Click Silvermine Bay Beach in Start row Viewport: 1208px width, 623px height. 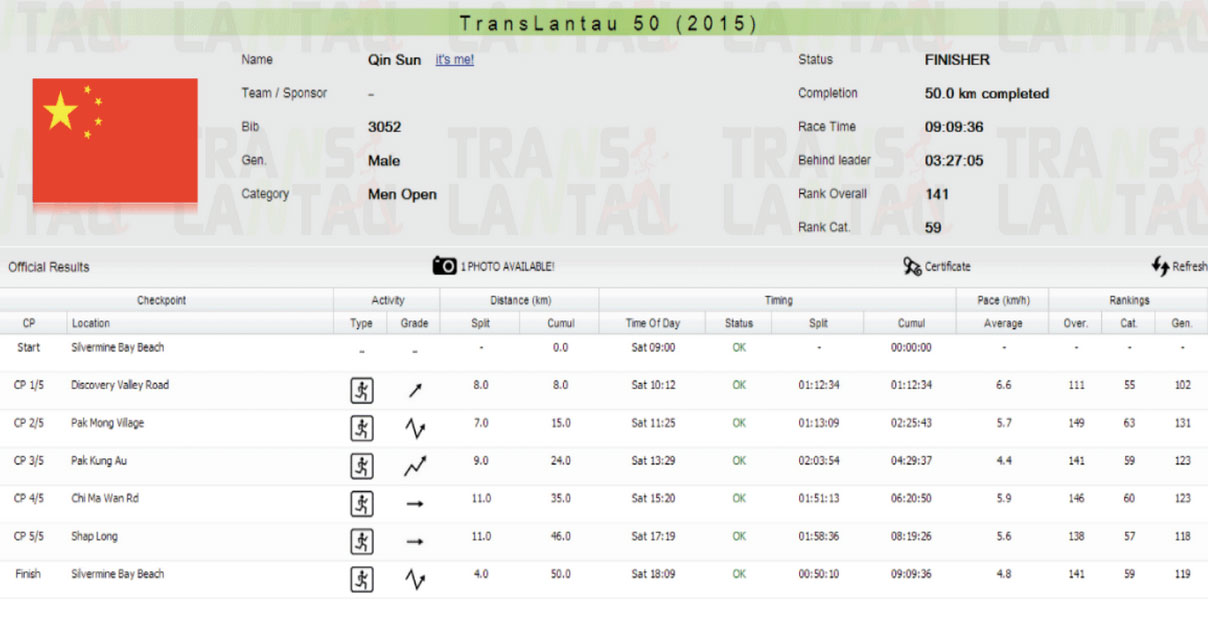click(x=118, y=347)
